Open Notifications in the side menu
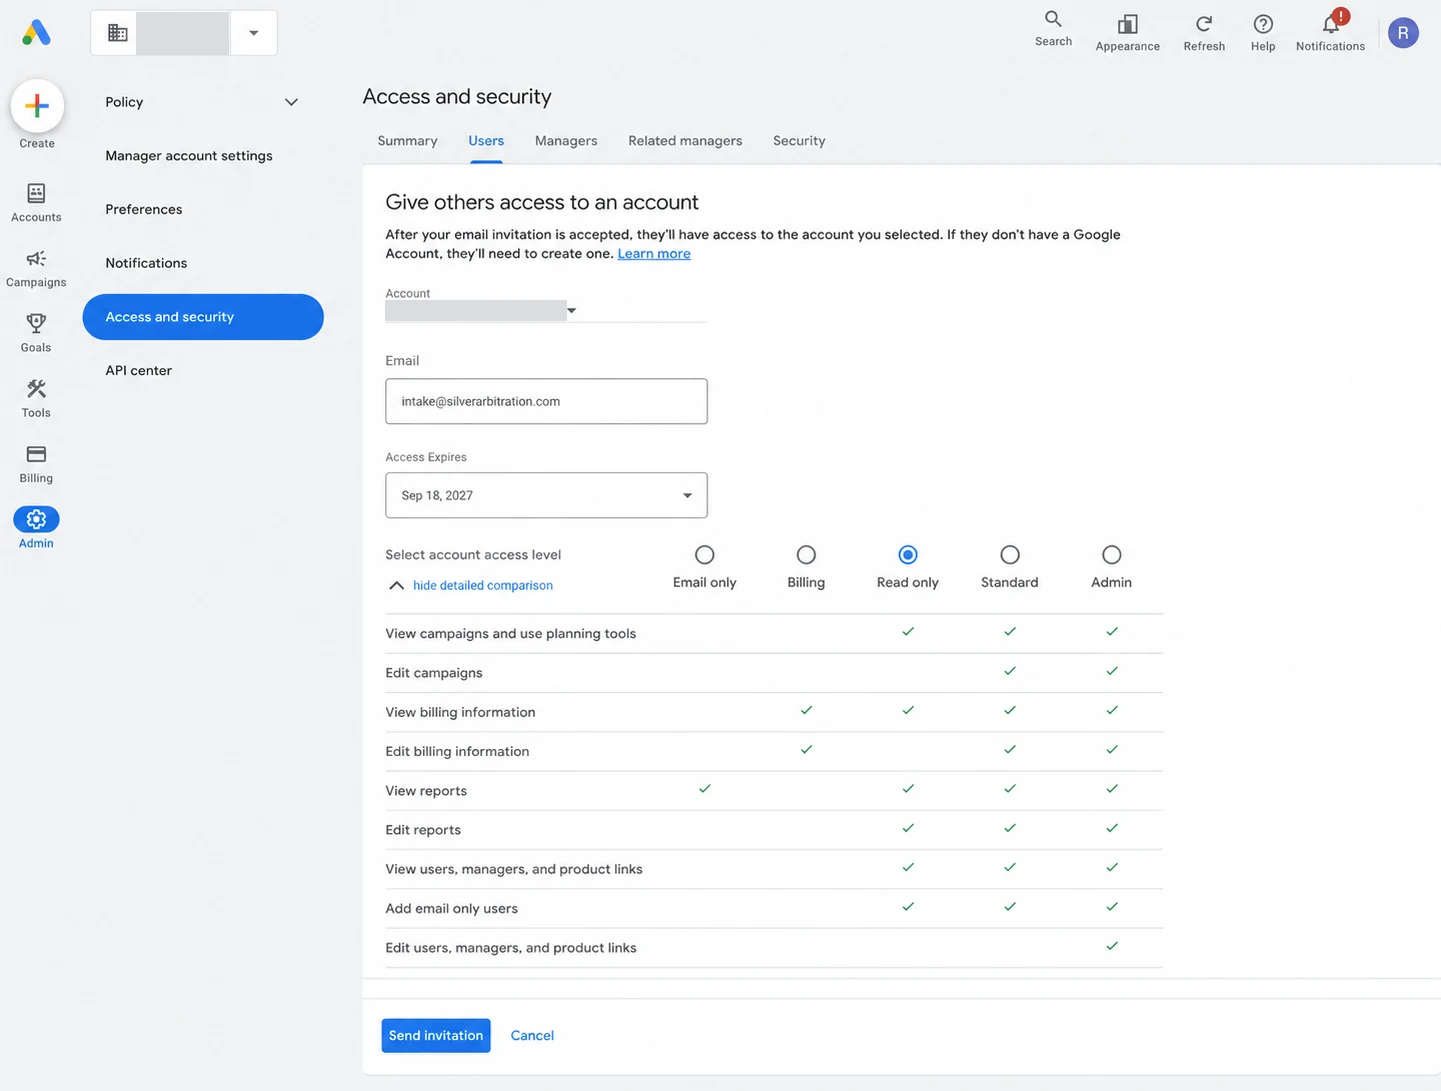The height and width of the screenshot is (1091, 1441). (x=146, y=263)
